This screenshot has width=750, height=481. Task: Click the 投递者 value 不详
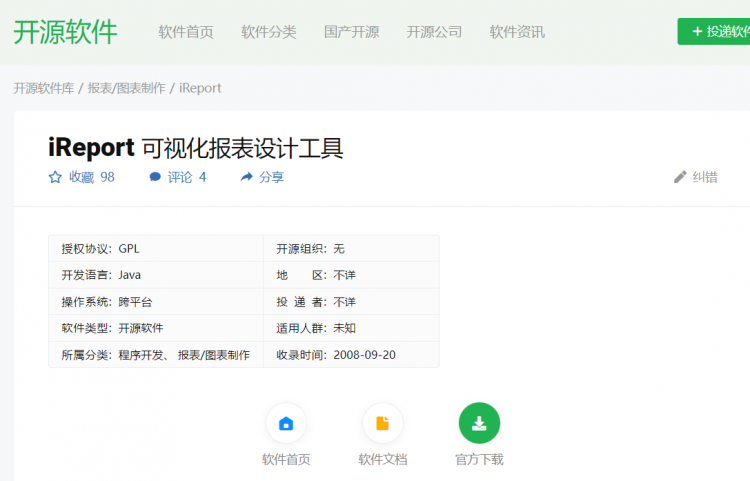[x=344, y=302]
